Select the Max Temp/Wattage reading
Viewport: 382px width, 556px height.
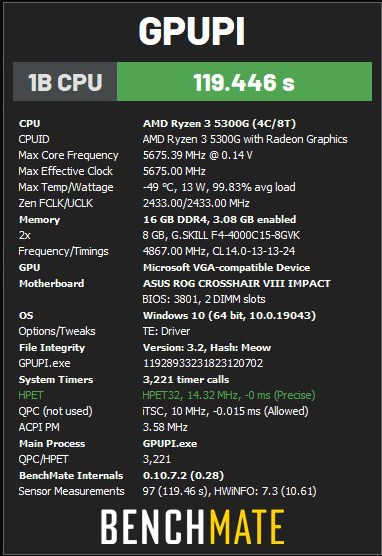[219, 187]
